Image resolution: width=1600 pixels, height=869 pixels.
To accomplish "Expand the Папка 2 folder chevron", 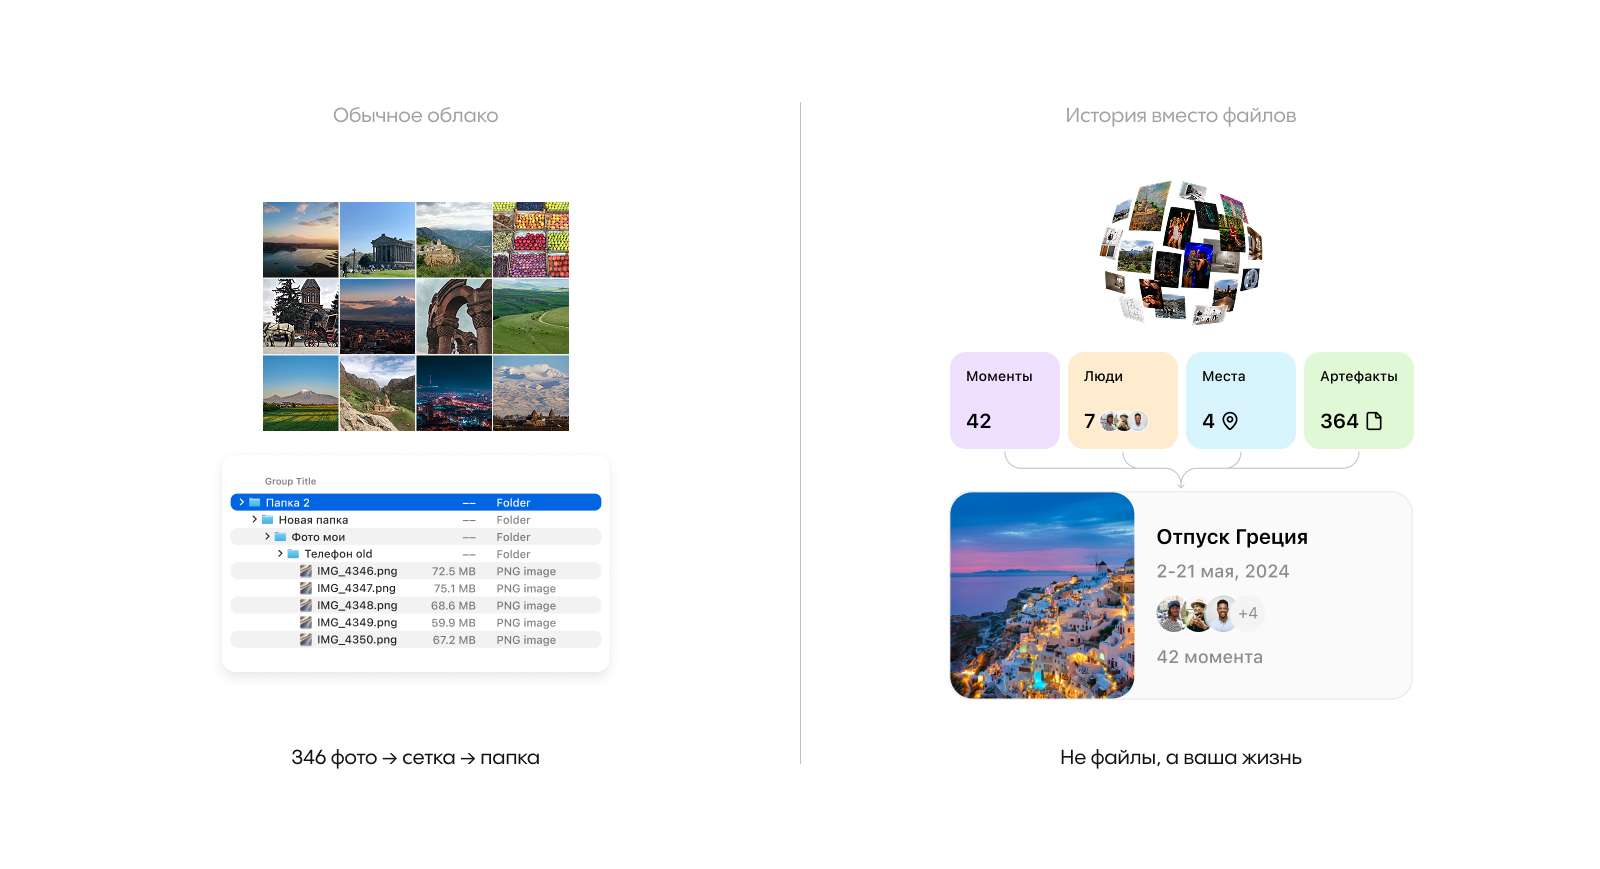I will [241, 502].
